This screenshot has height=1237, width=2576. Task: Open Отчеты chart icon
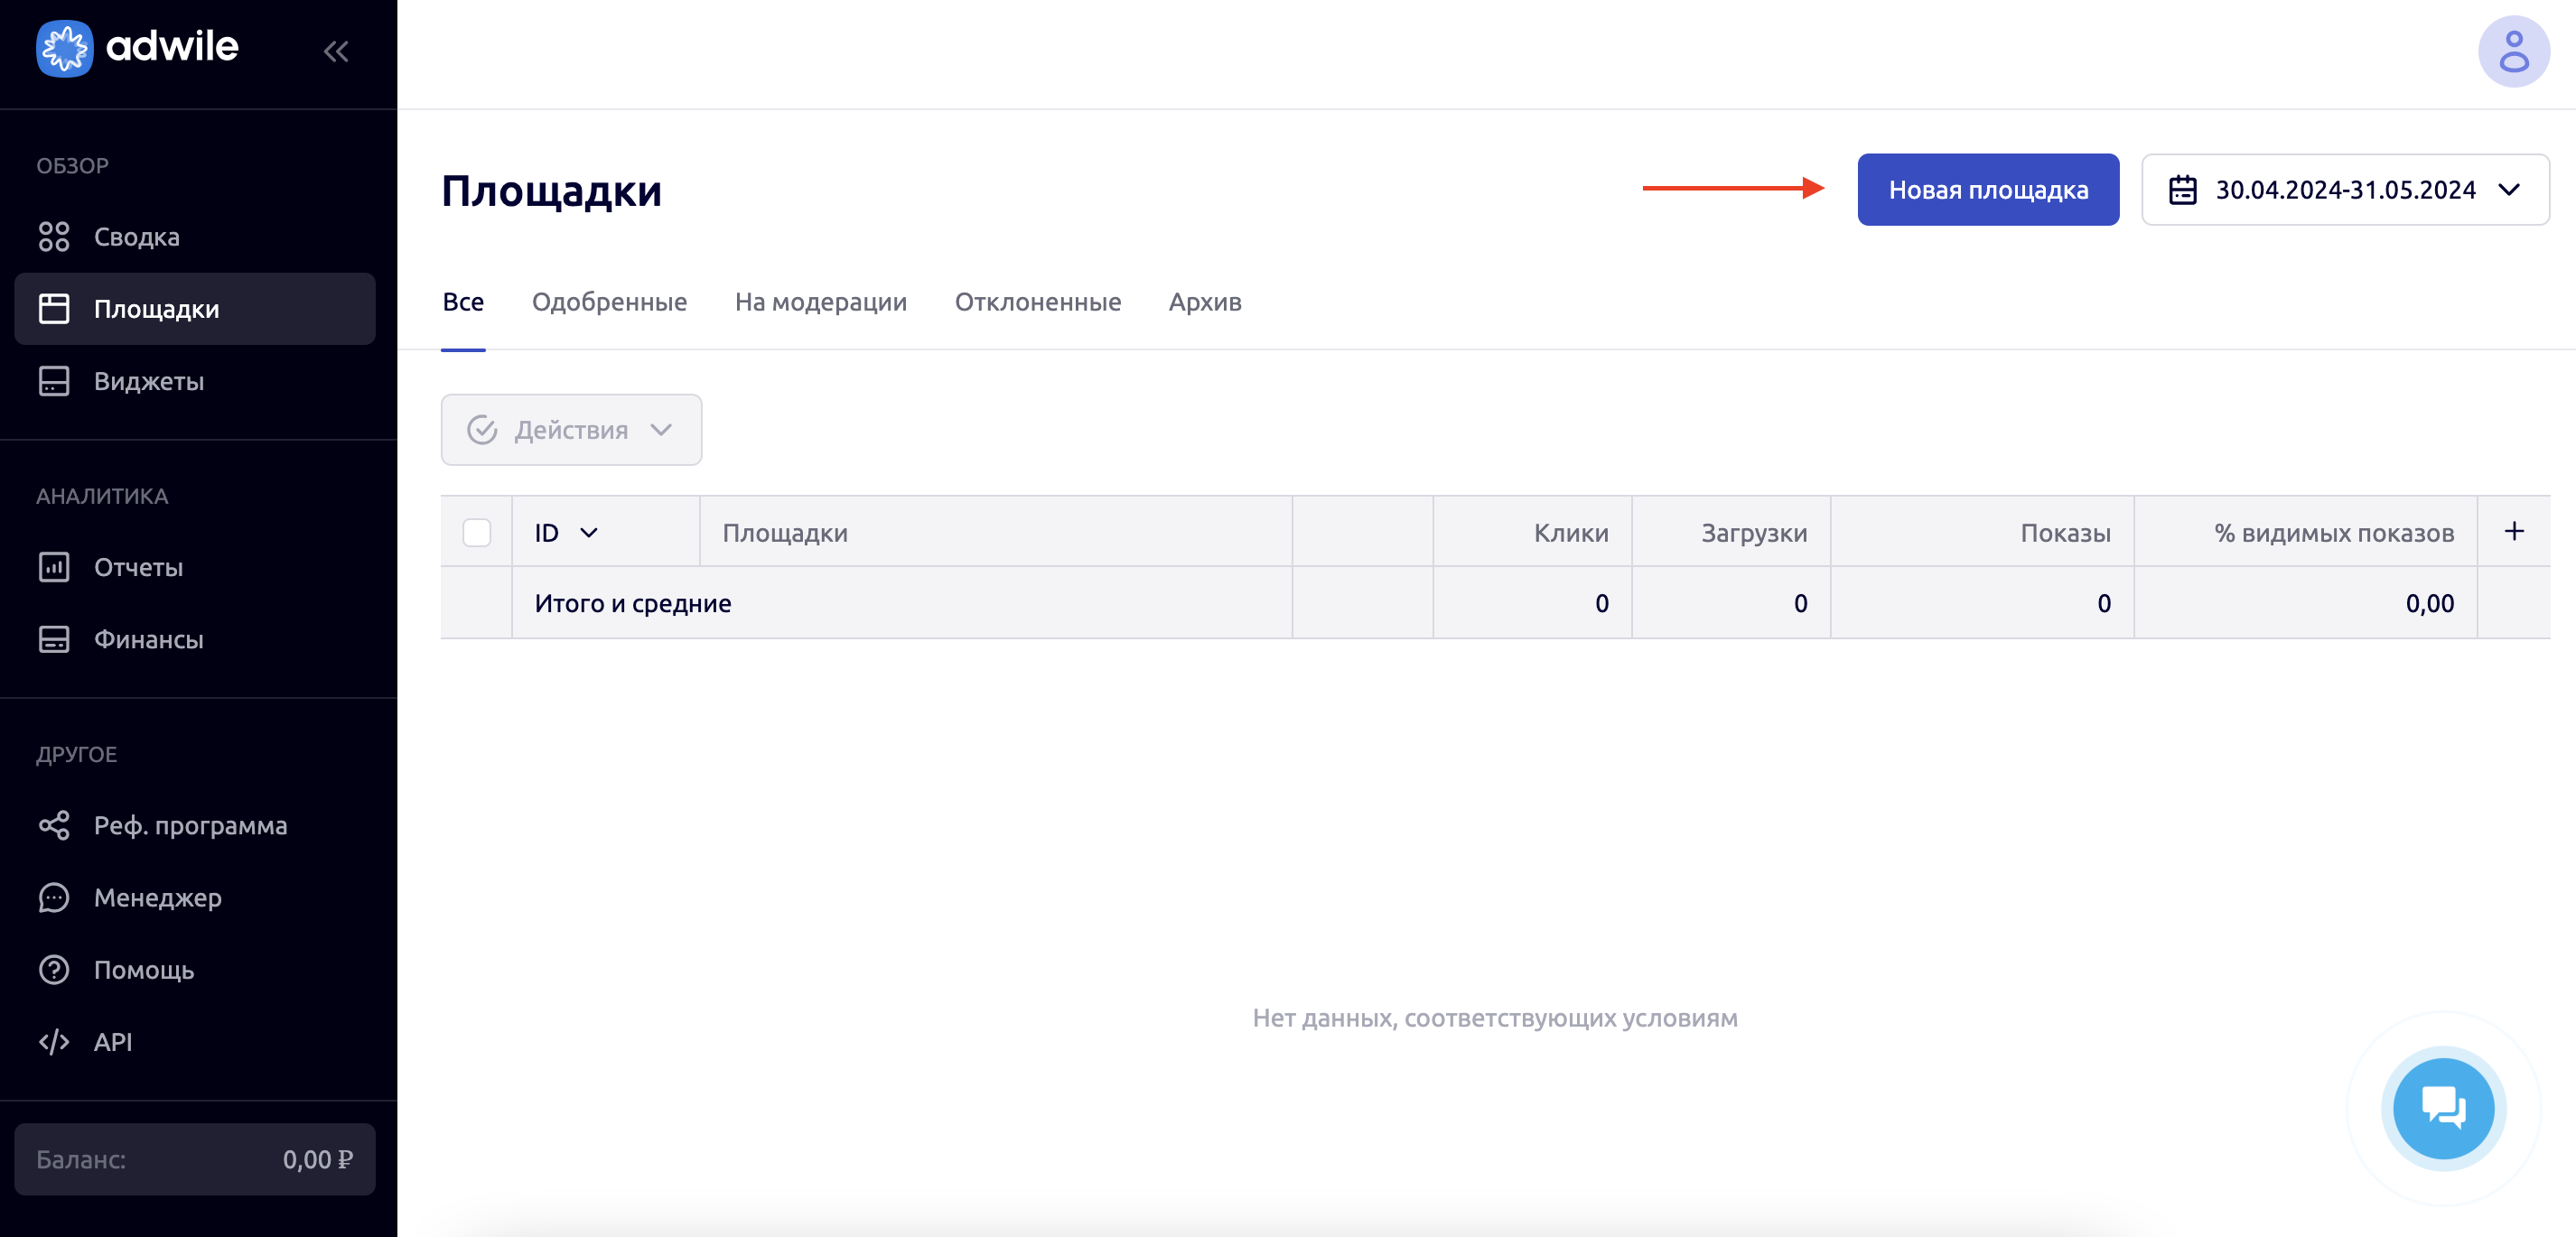(x=54, y=567)
